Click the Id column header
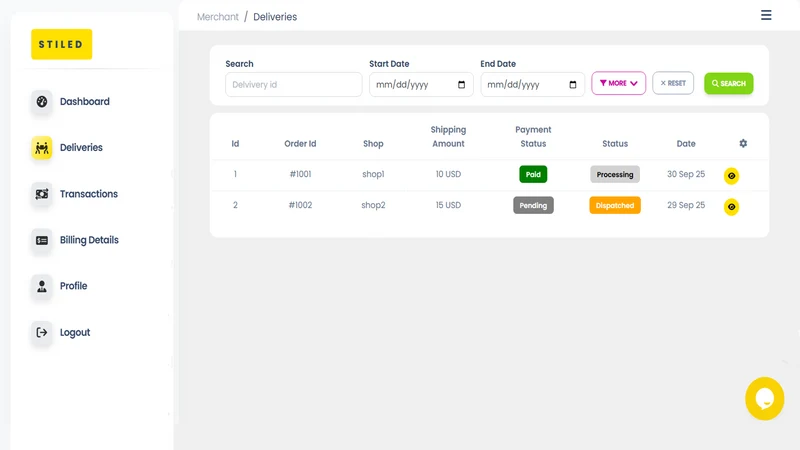 click(x=235, y=143)
